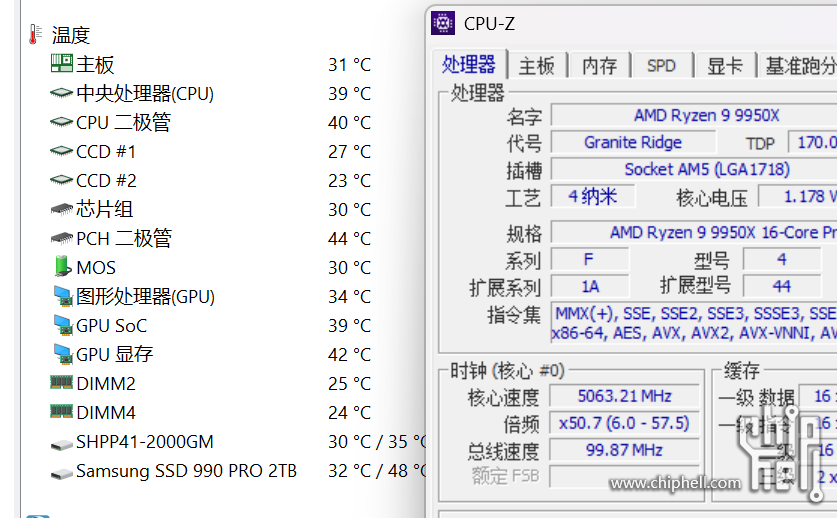Click the green capacitor icon beside MOS

coord(63,266)
